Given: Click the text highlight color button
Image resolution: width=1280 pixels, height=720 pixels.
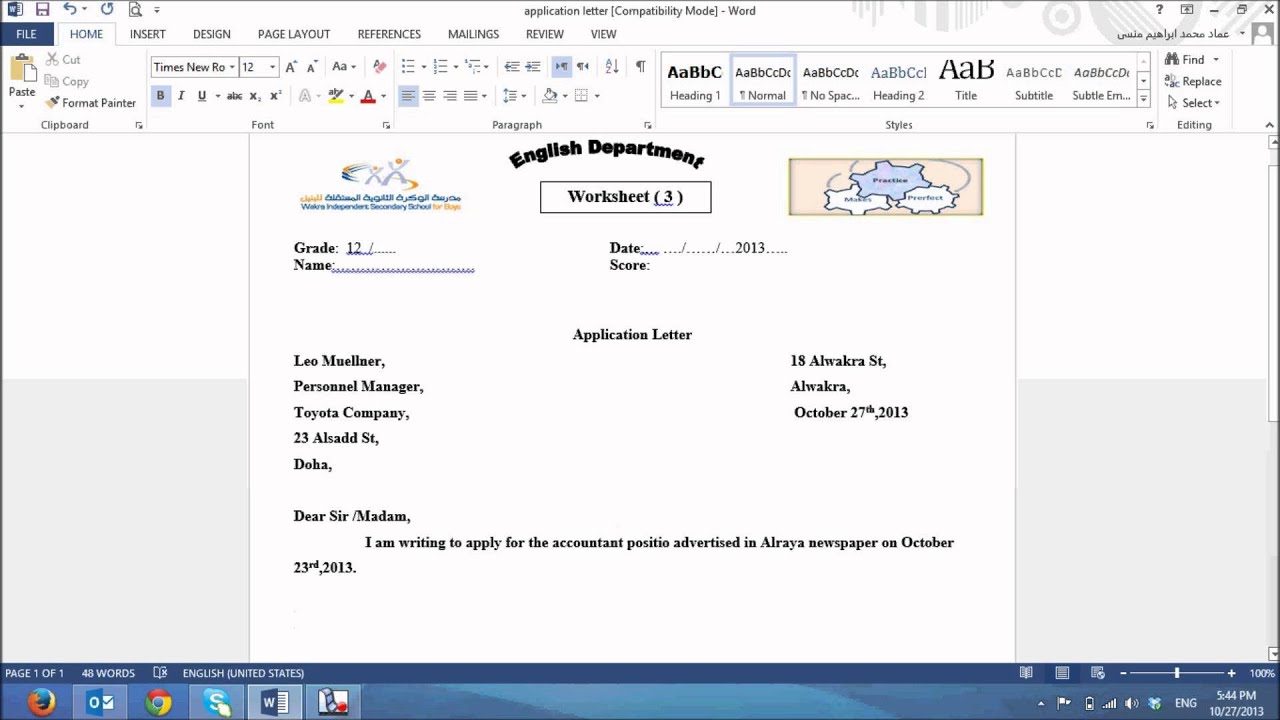Looking at the screenshot, I should click(x=336, y=96).
